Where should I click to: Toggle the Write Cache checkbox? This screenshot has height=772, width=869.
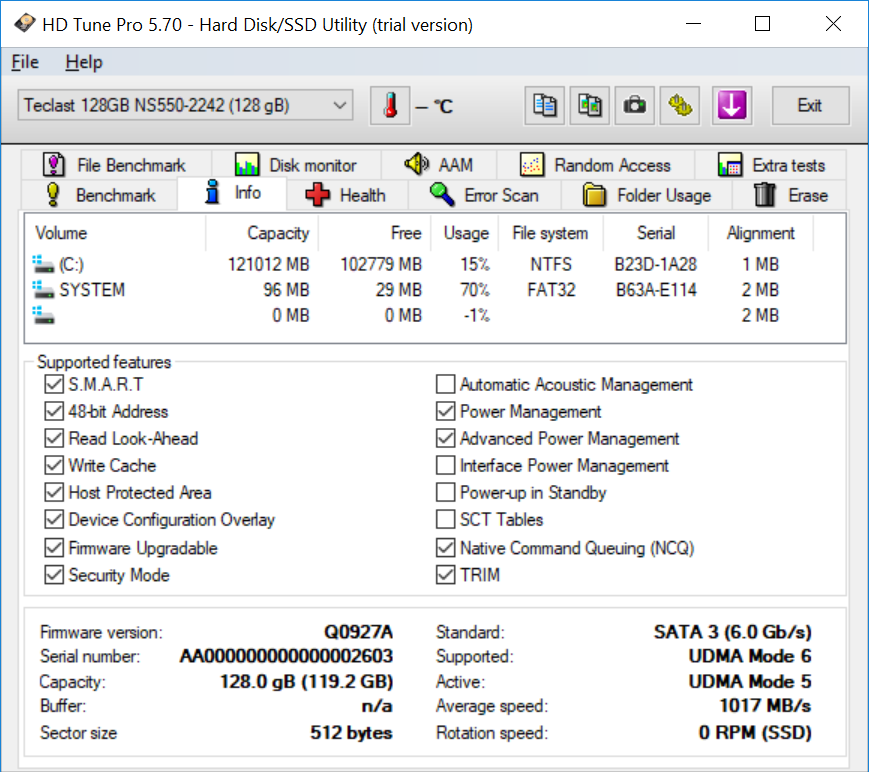tap(54, 466)
